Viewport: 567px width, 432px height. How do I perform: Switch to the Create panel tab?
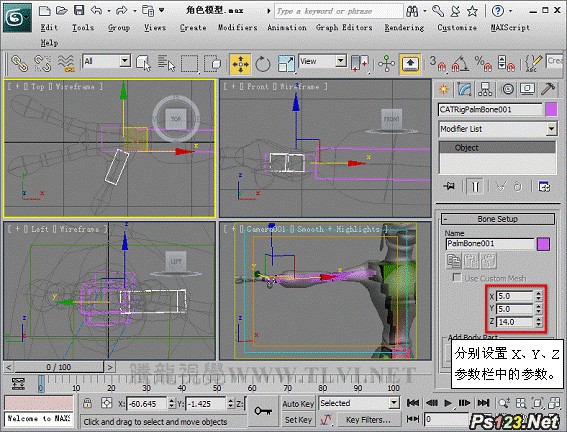coord(444,89)
